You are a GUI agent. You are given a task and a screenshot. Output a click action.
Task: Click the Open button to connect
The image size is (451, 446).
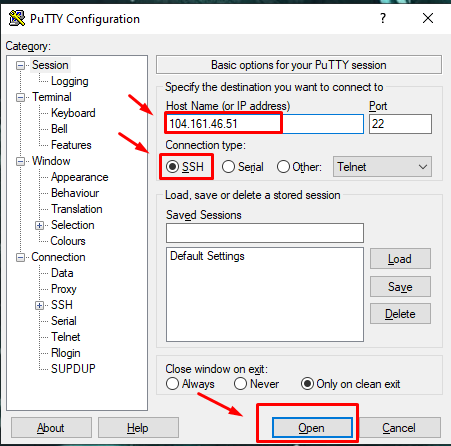pyautogui.click(x=312, y=428)
